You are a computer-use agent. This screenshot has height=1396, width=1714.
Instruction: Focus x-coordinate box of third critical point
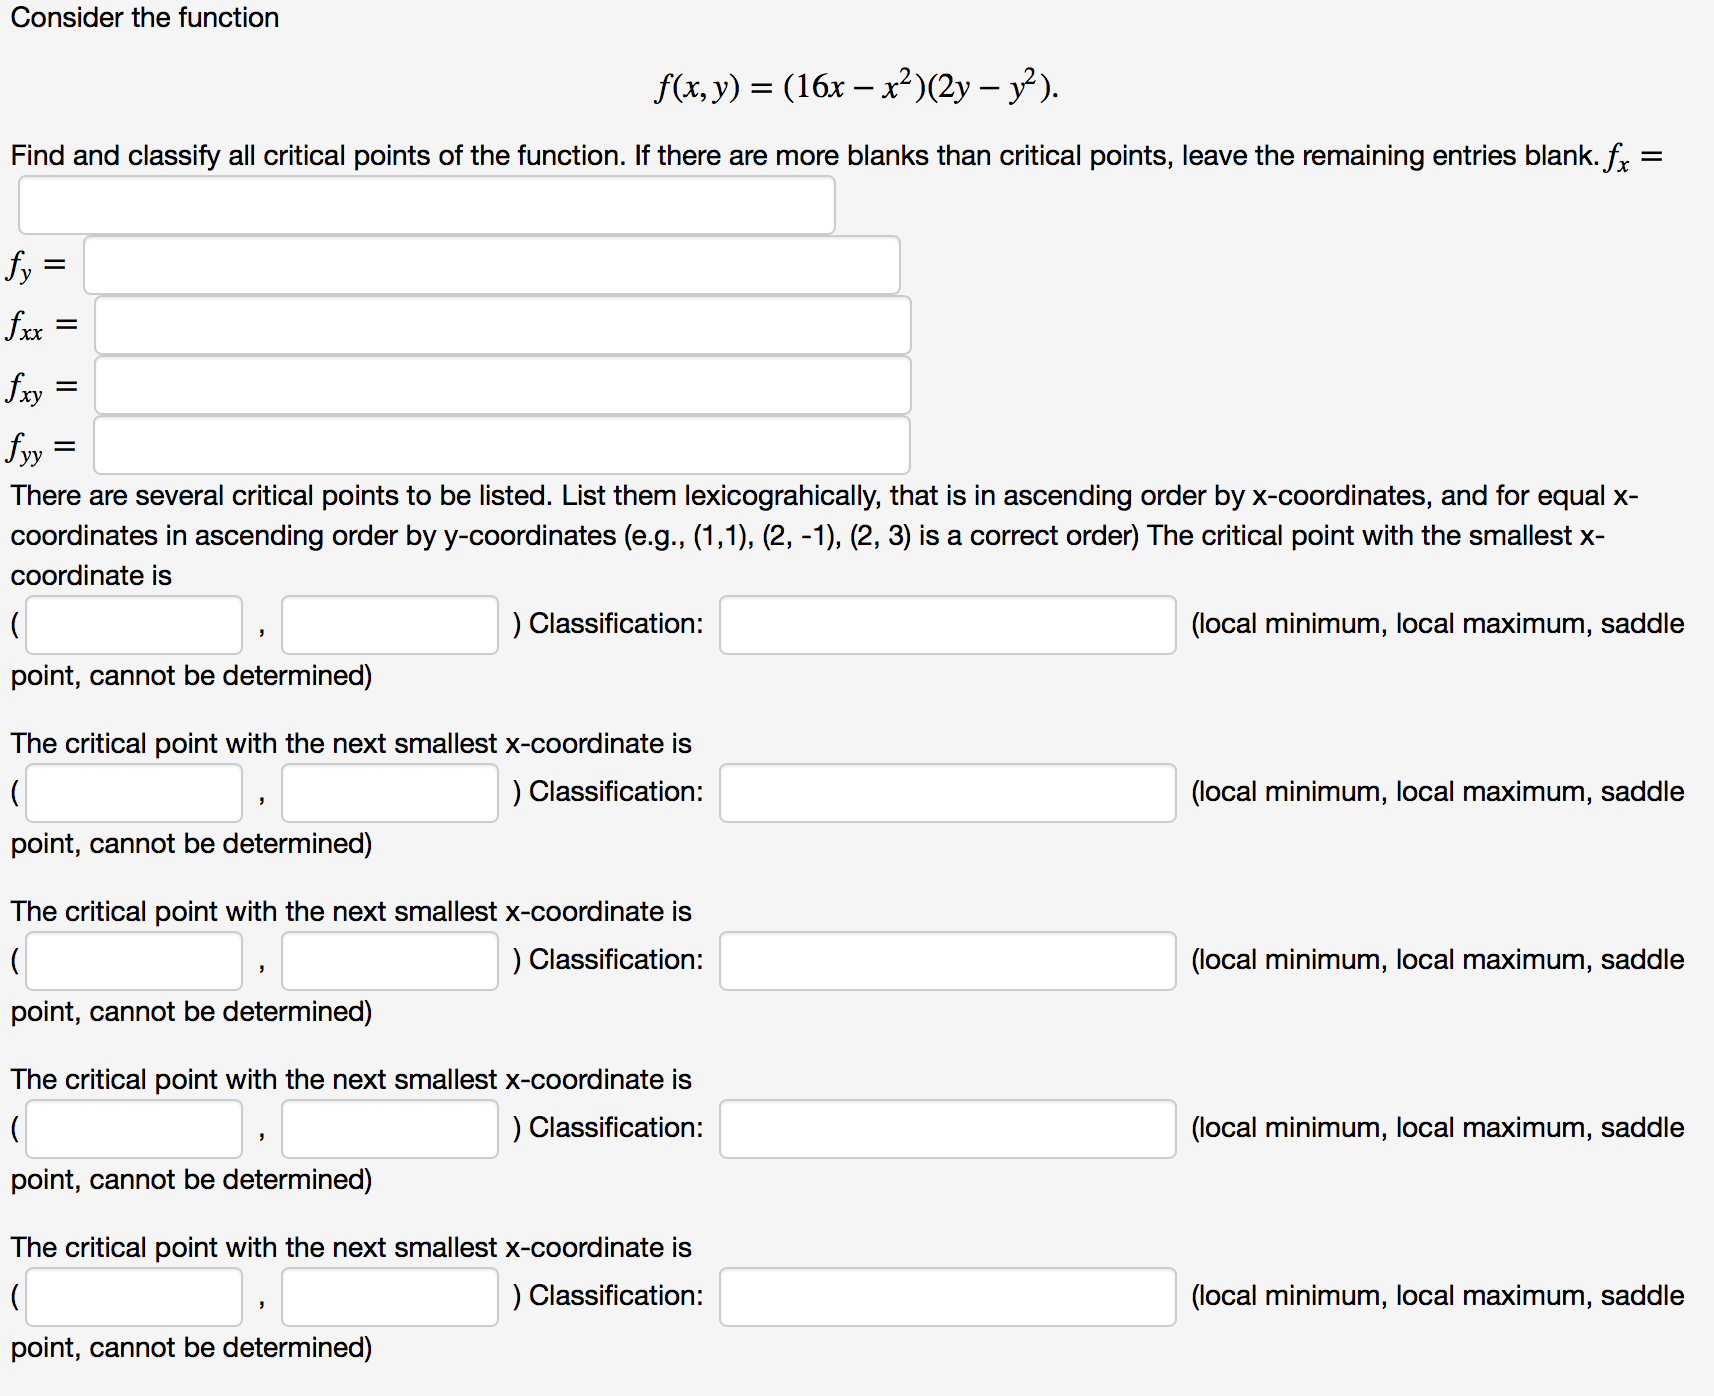pyautogui.click(x=134, y=961)
